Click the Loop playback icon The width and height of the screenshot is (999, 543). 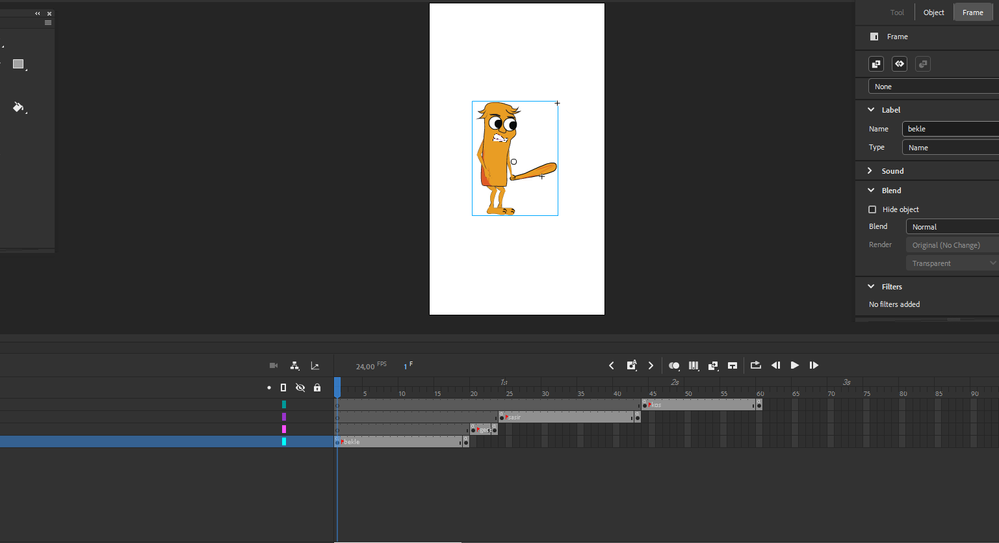coord(755,366)
